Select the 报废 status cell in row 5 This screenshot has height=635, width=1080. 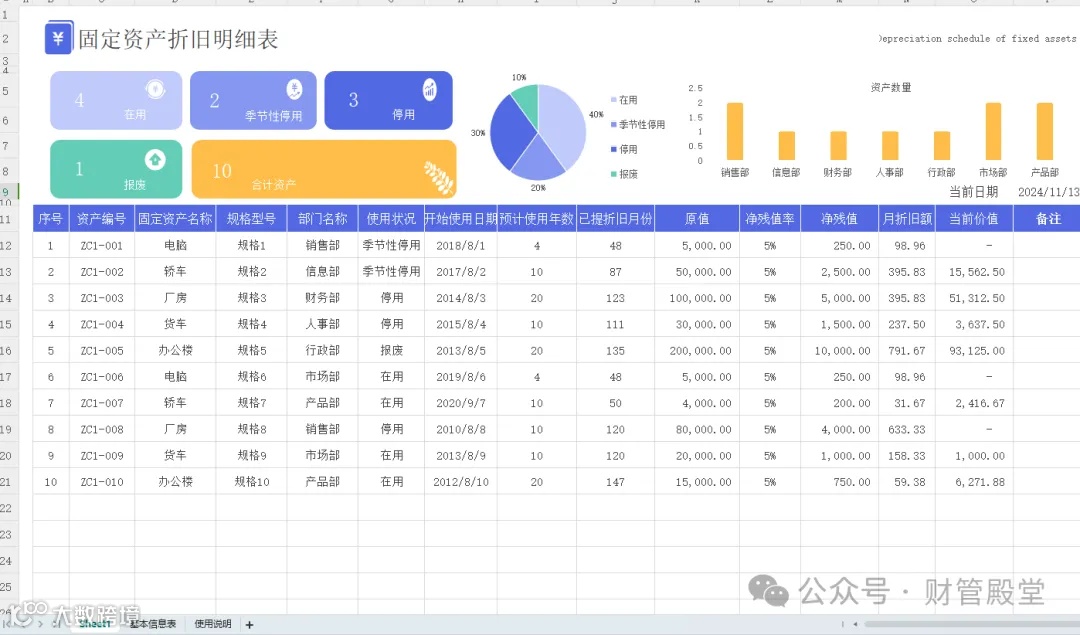click(x=391, y=351)
